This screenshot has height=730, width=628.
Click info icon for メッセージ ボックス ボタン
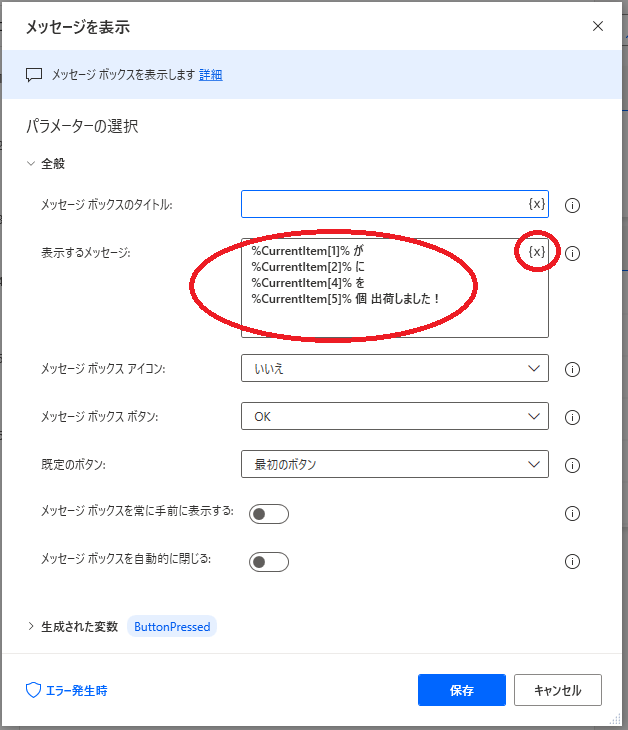[x=573, y=417]
